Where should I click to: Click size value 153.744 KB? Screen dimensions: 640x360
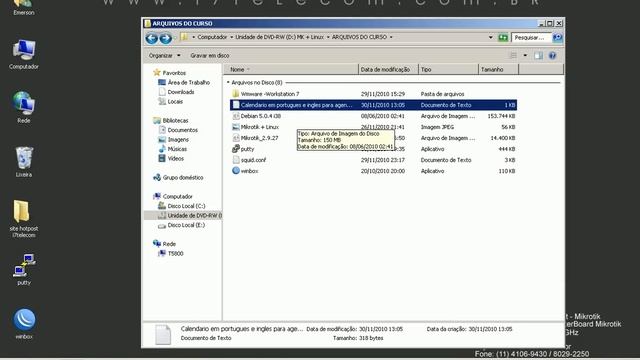point(501,116)
